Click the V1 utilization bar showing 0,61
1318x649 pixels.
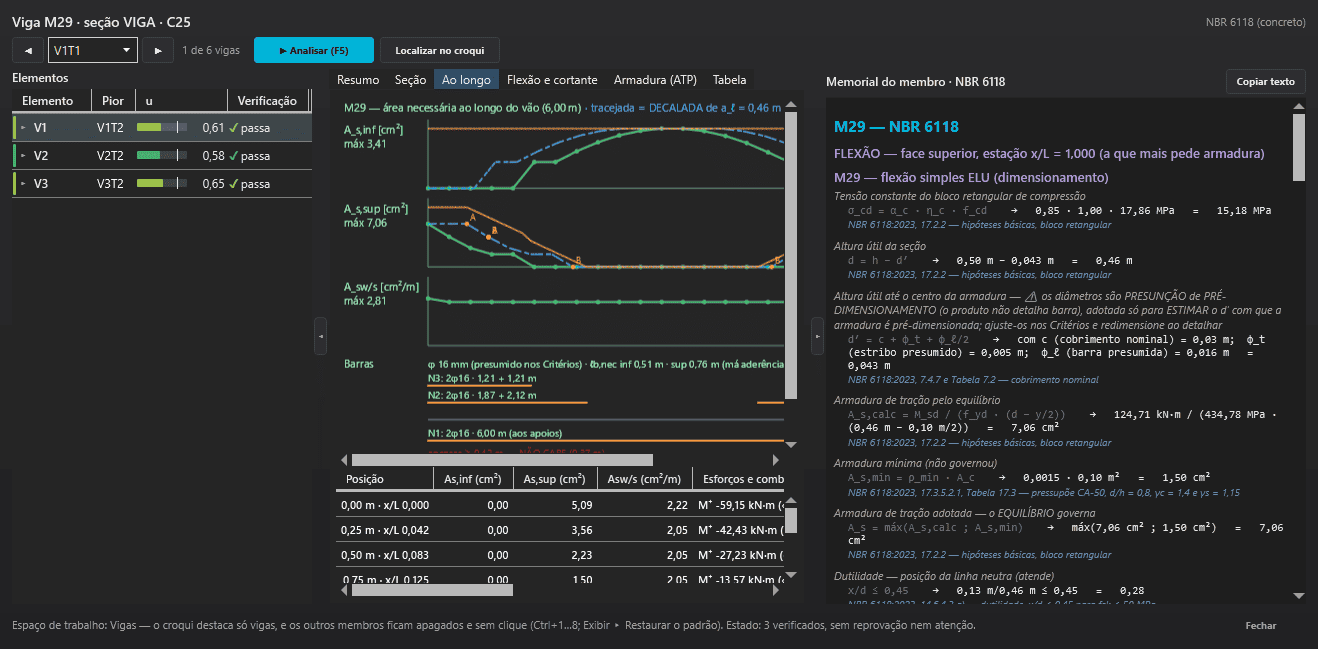(162, 128)
